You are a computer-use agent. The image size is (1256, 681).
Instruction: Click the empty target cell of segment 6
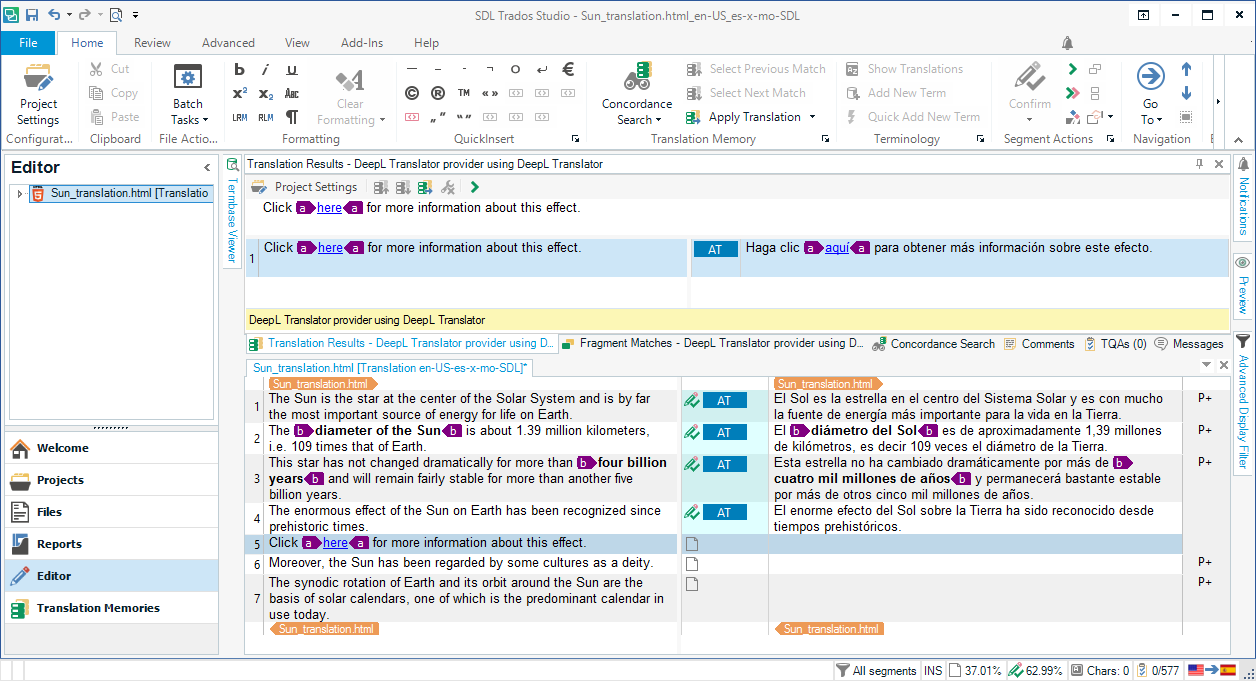(x=975, y=563)
